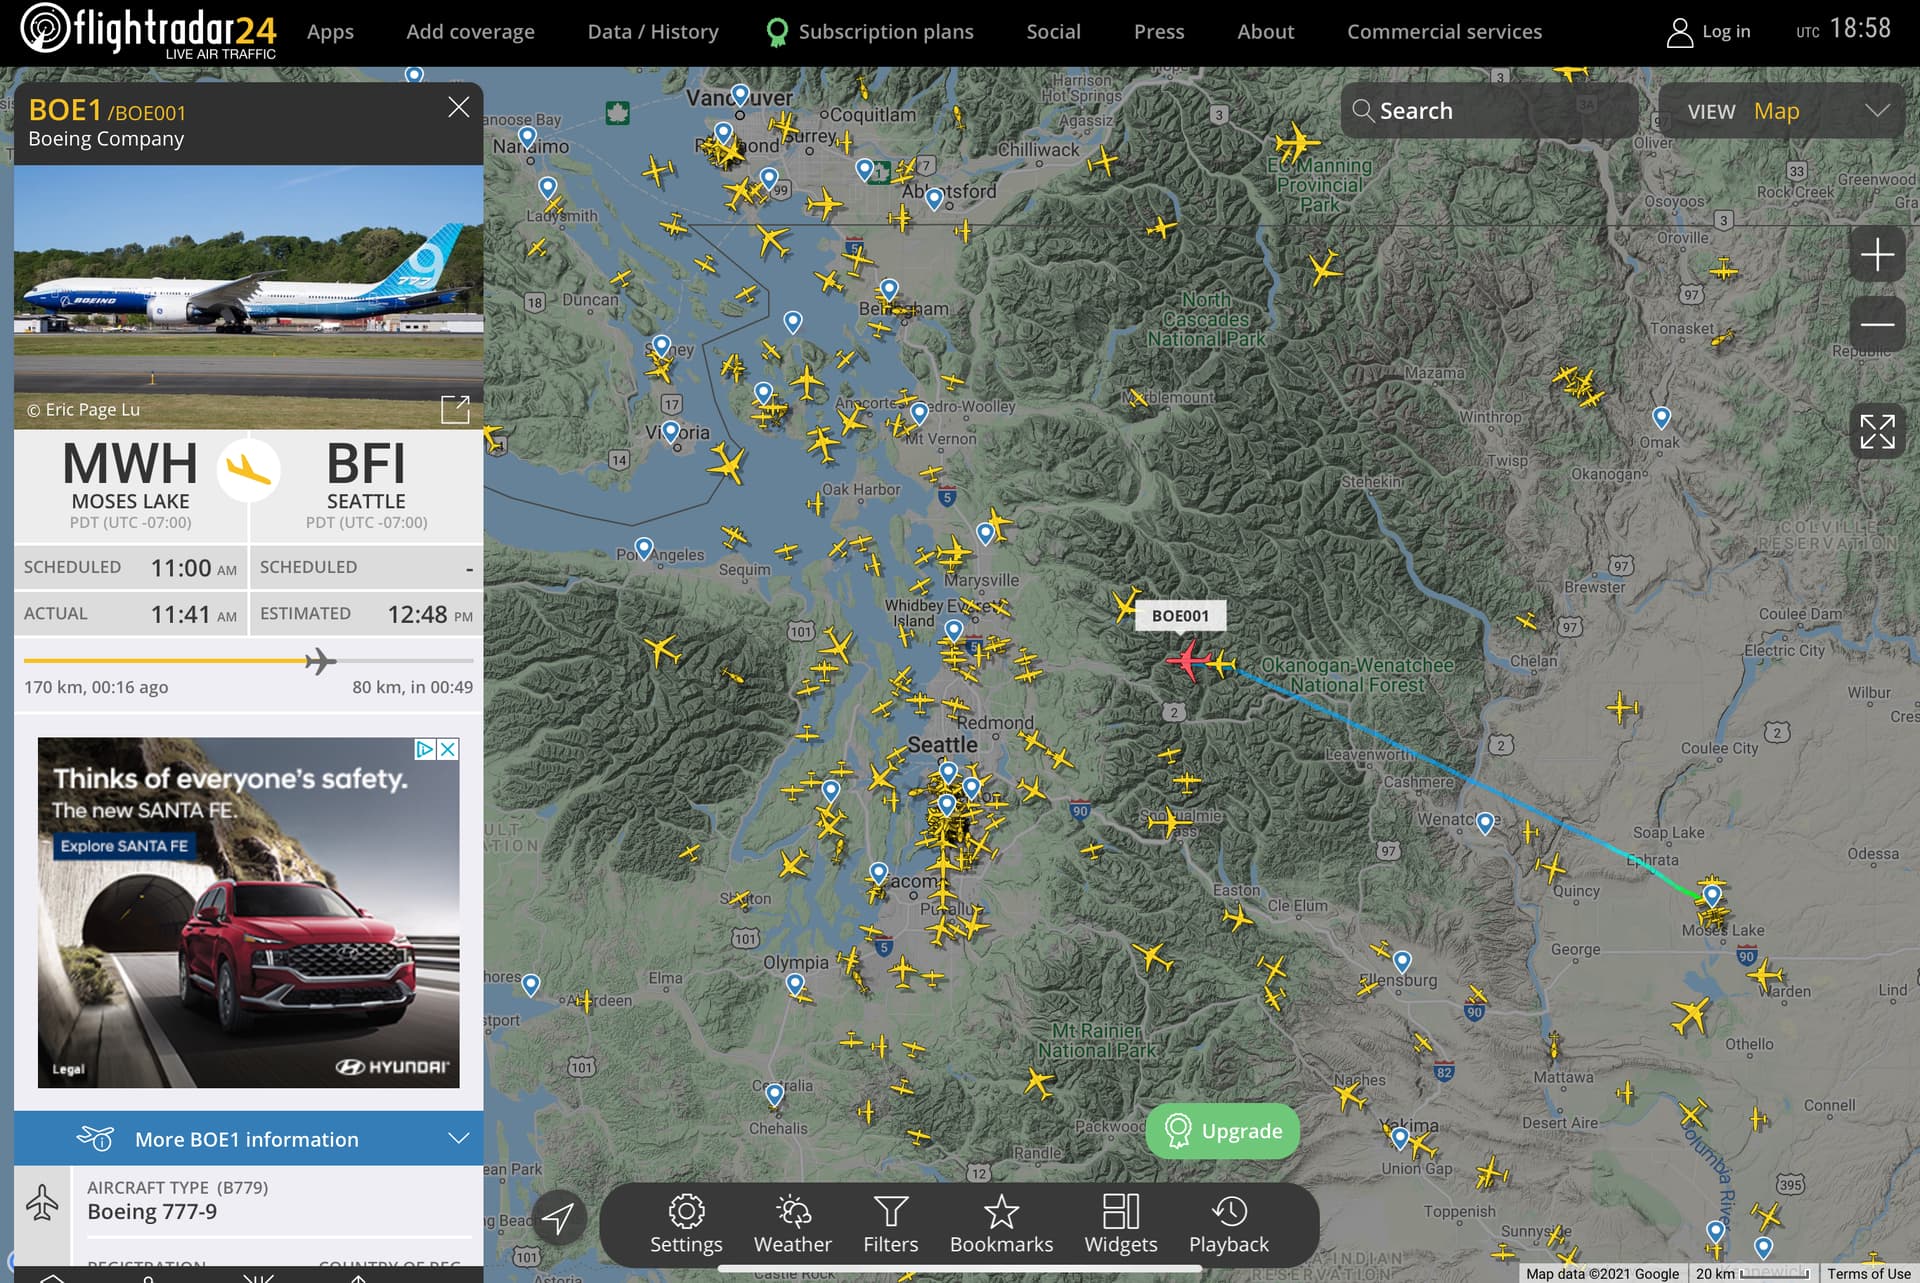The height and width of the screenshot is (1283, 1920).
Task: Close the BOE1 flight details panel
Action: tap(458, 107)
